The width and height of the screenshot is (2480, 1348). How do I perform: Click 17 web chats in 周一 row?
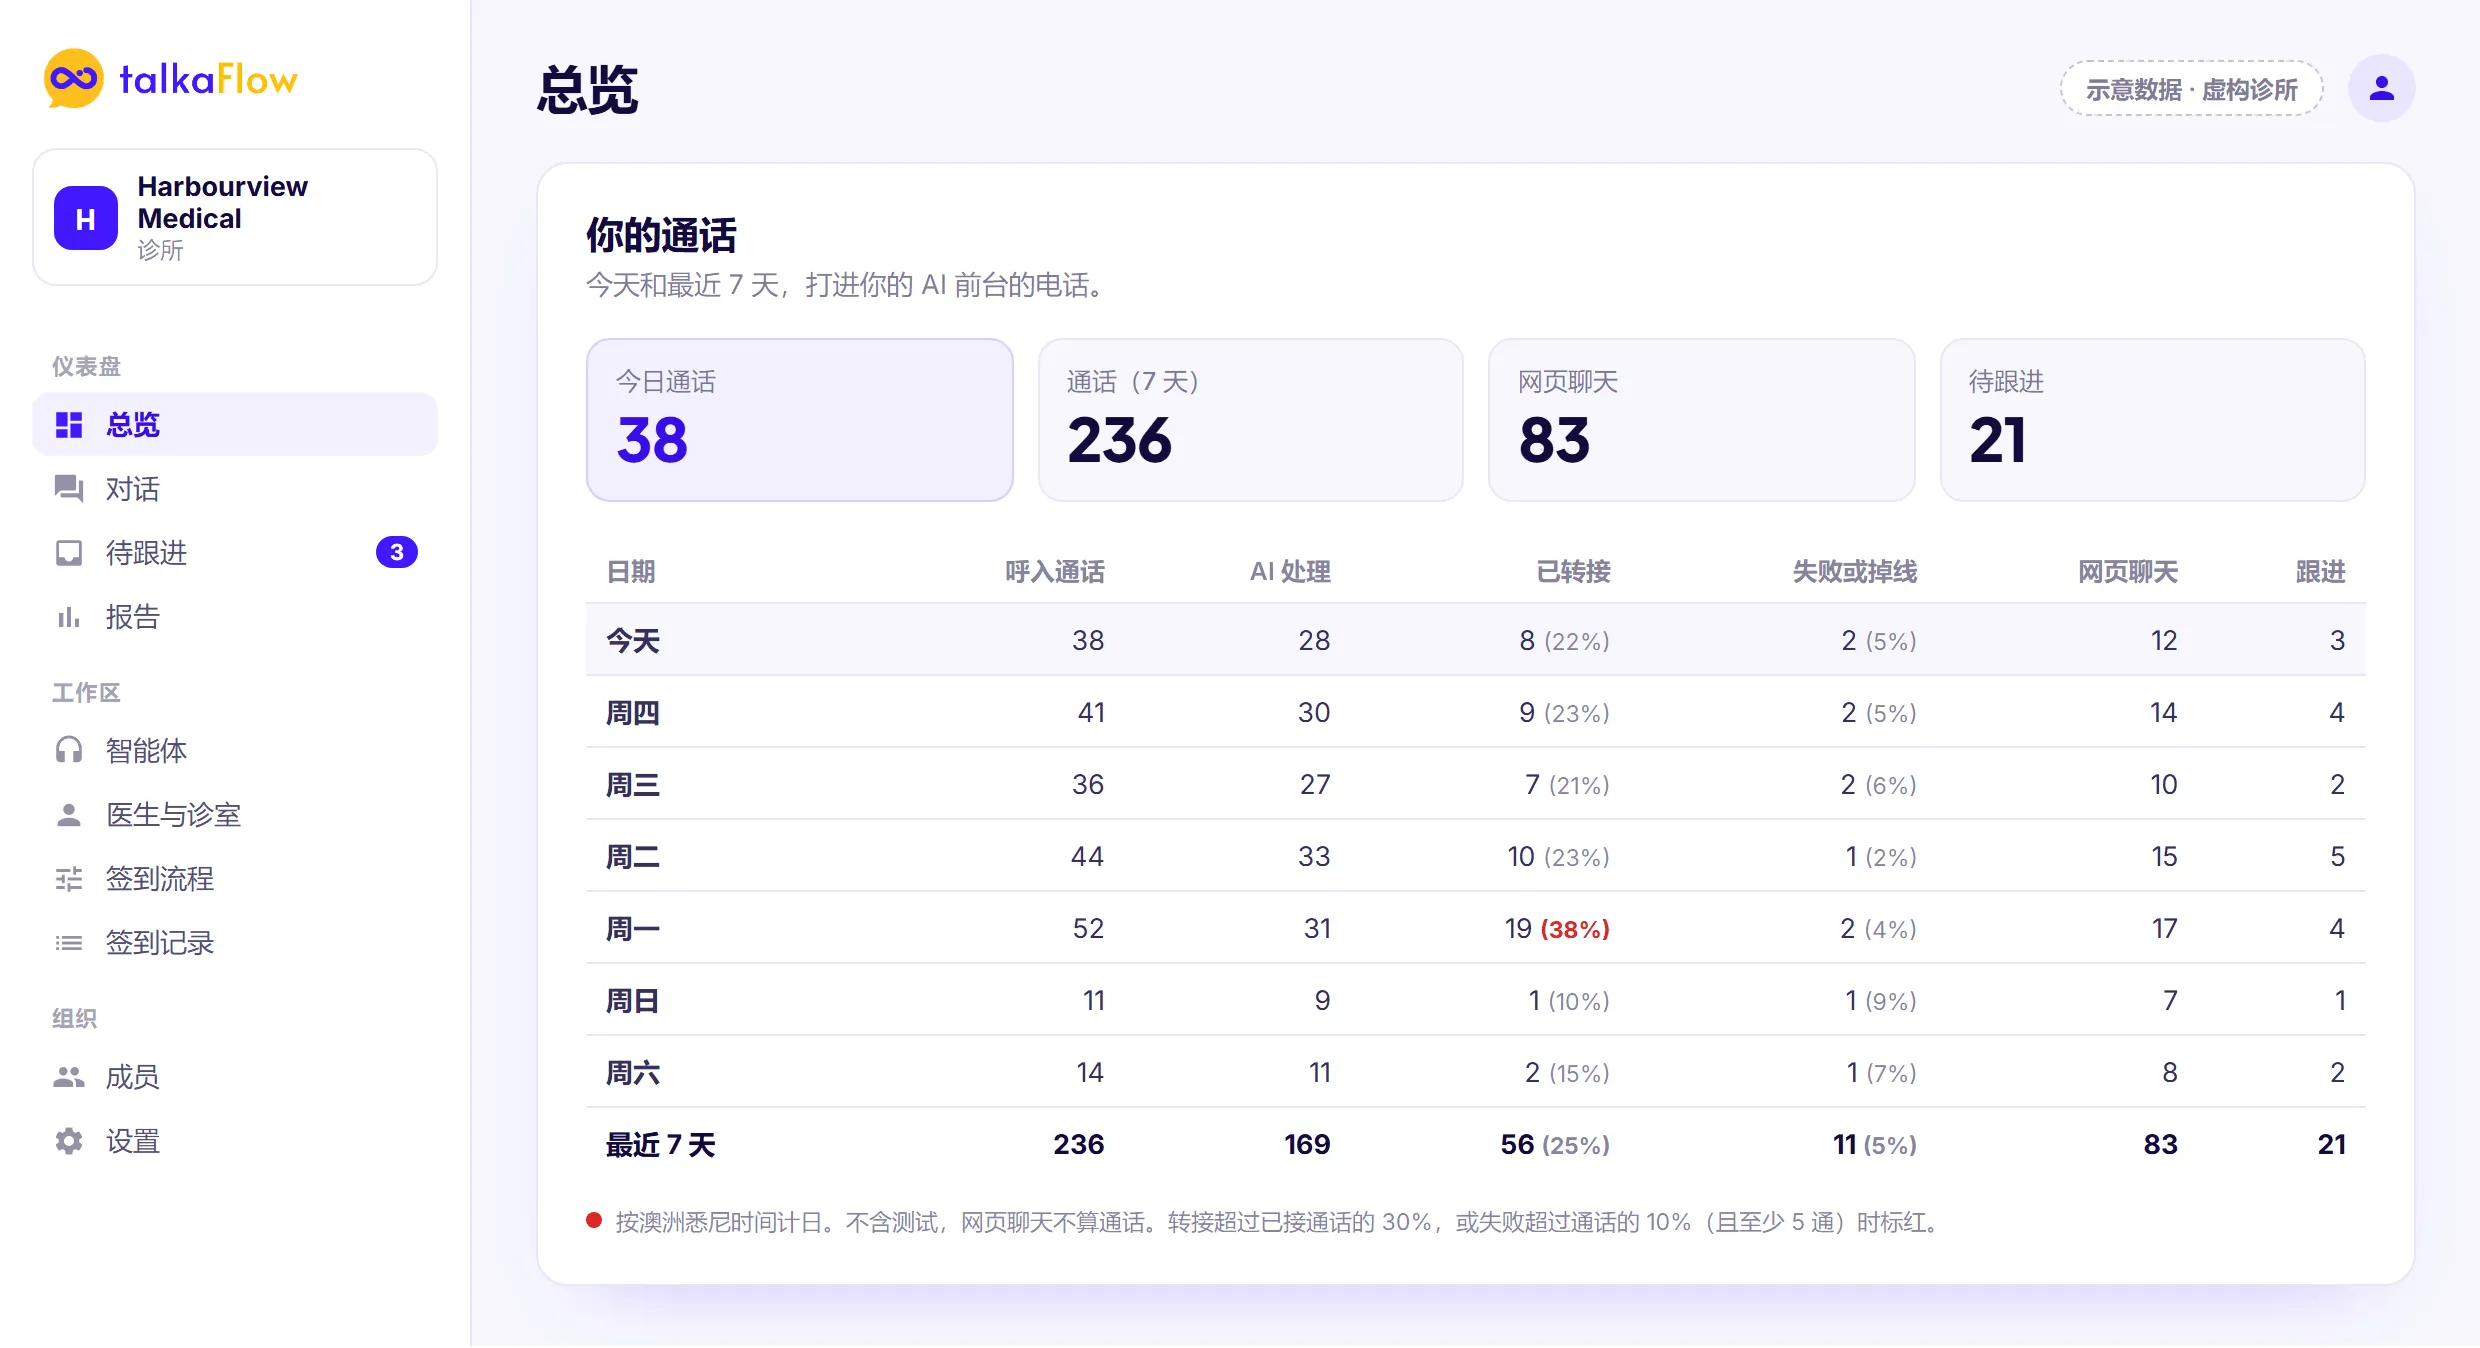click(x=2164, y=928)
